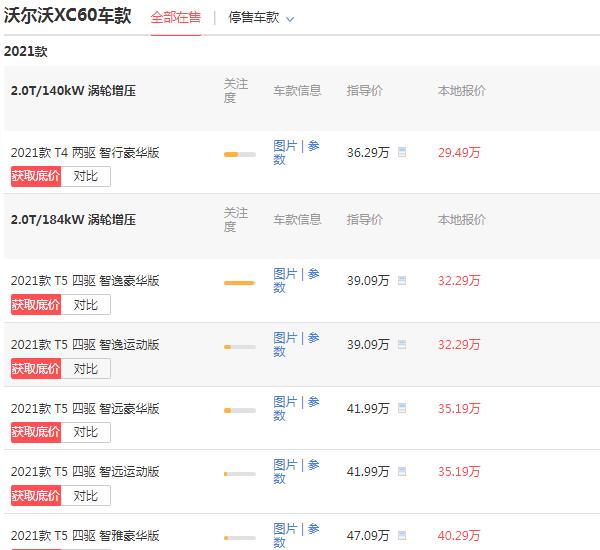Expand the 停售车款 dropdown
The width and height of the screenshot is (600, 550).
click(261, 18)
